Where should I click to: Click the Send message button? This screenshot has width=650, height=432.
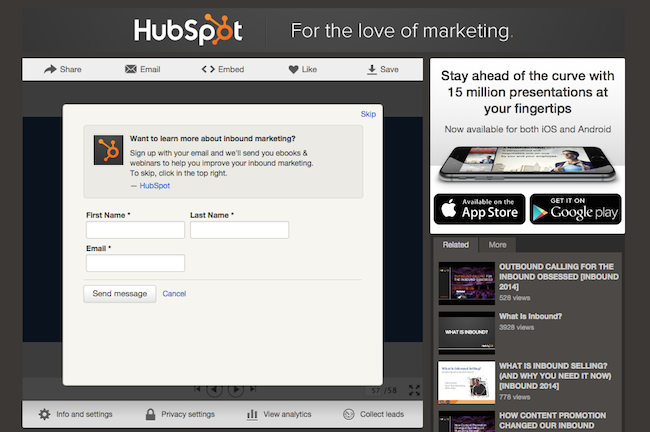click(x=120, y=294)
